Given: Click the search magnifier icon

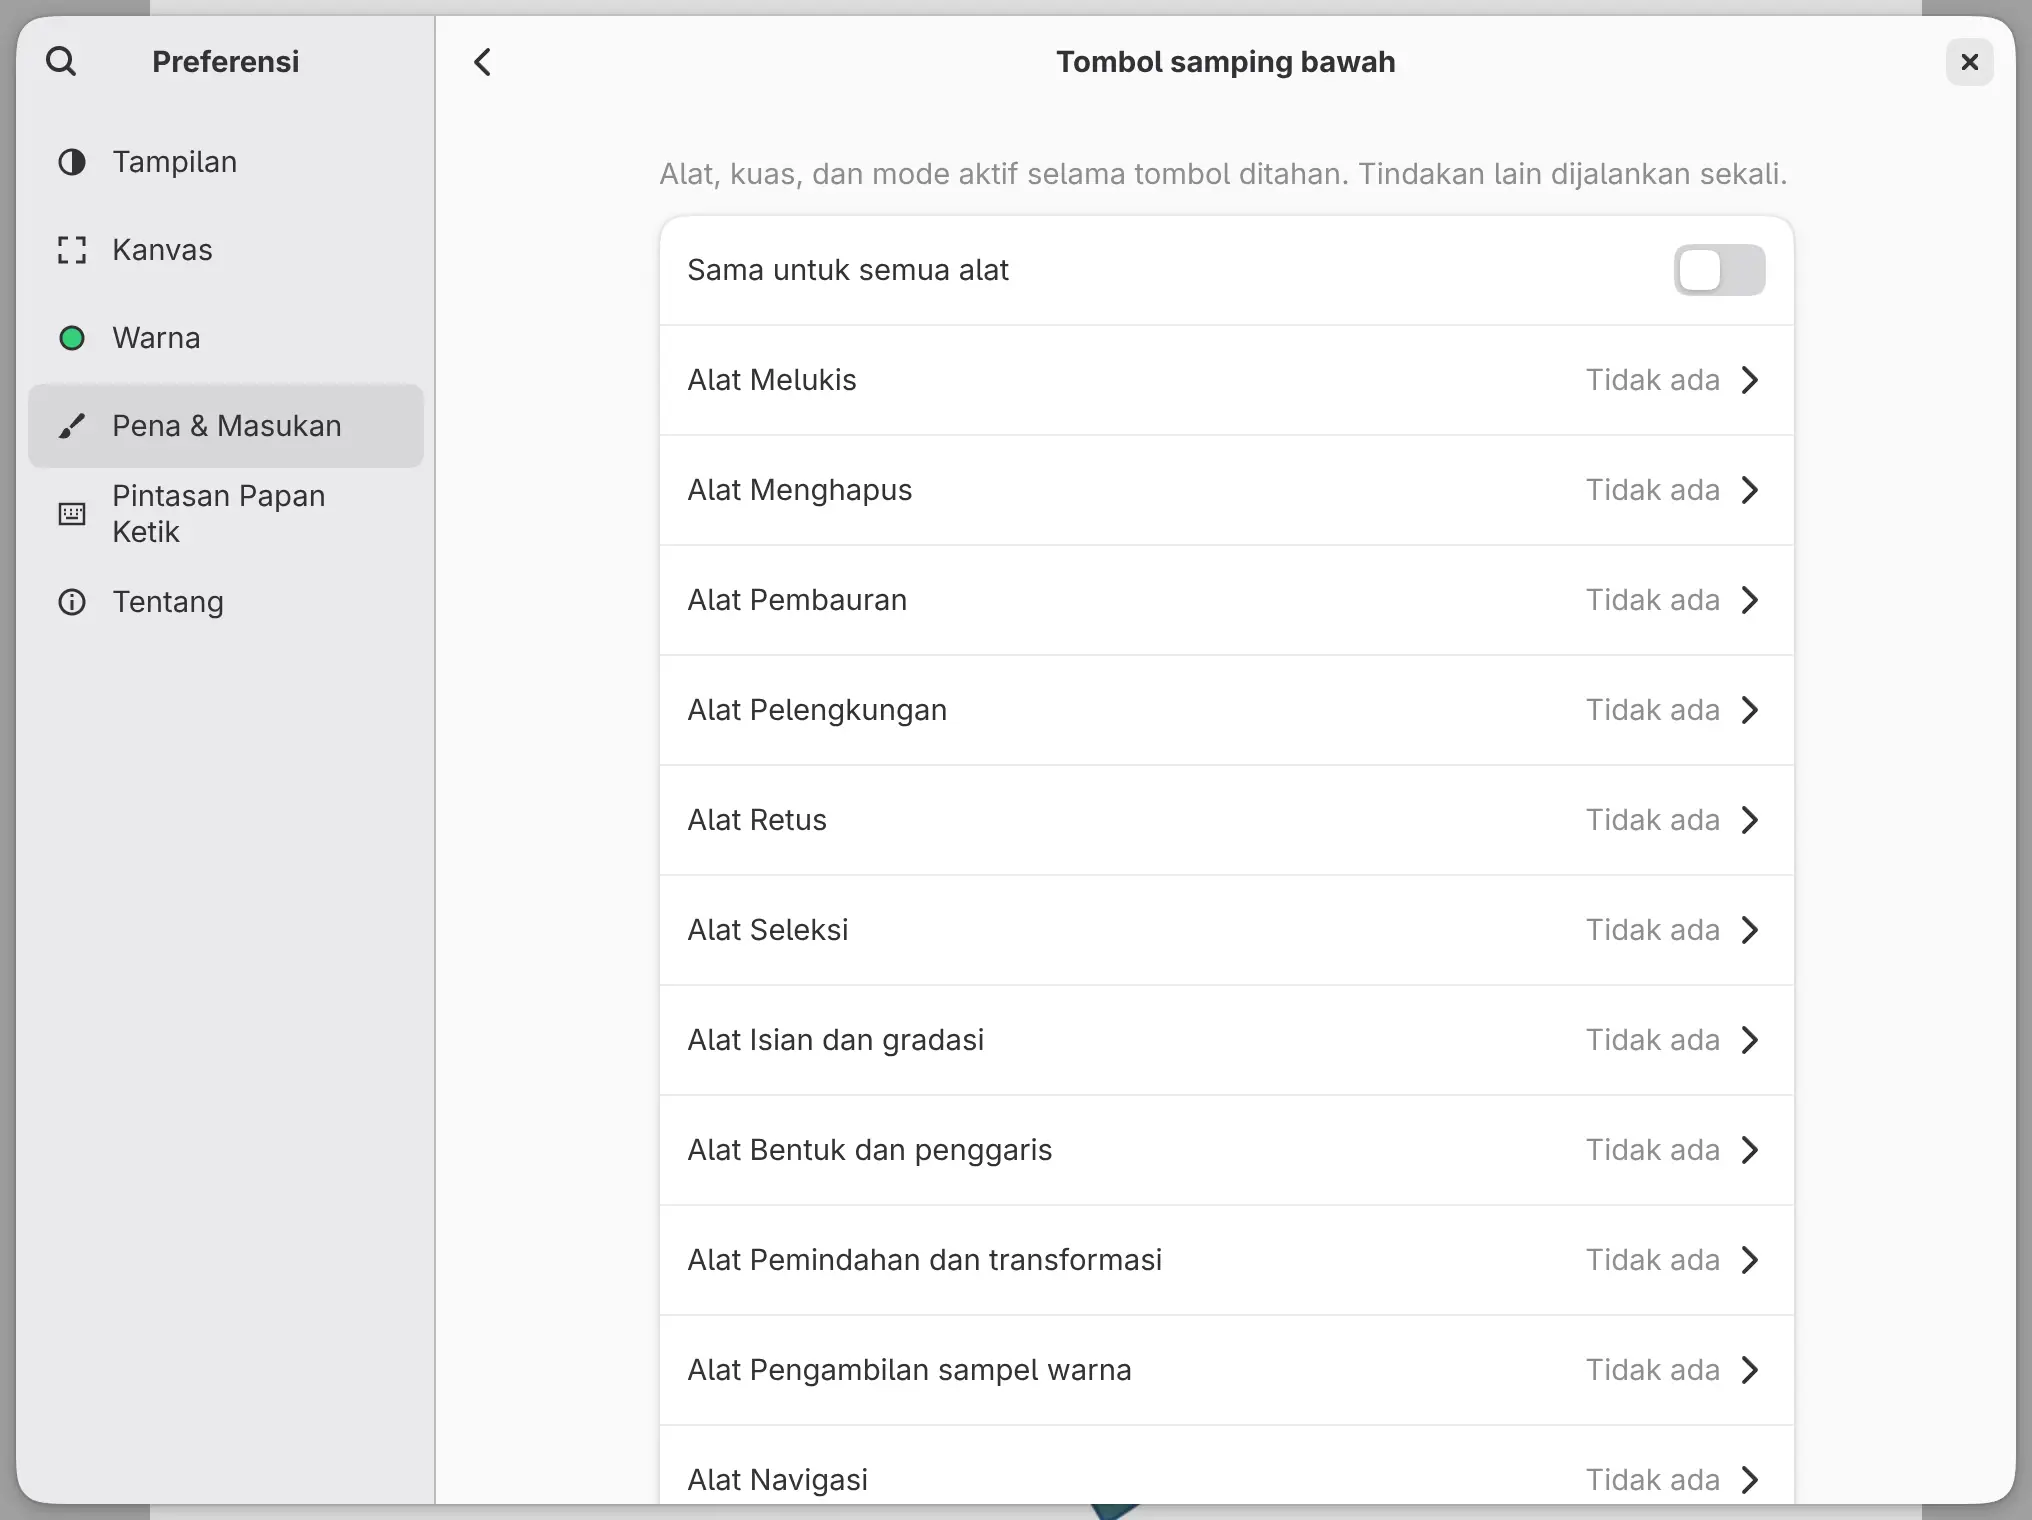Looking at the screenshot, I should [x=61, y=62].
